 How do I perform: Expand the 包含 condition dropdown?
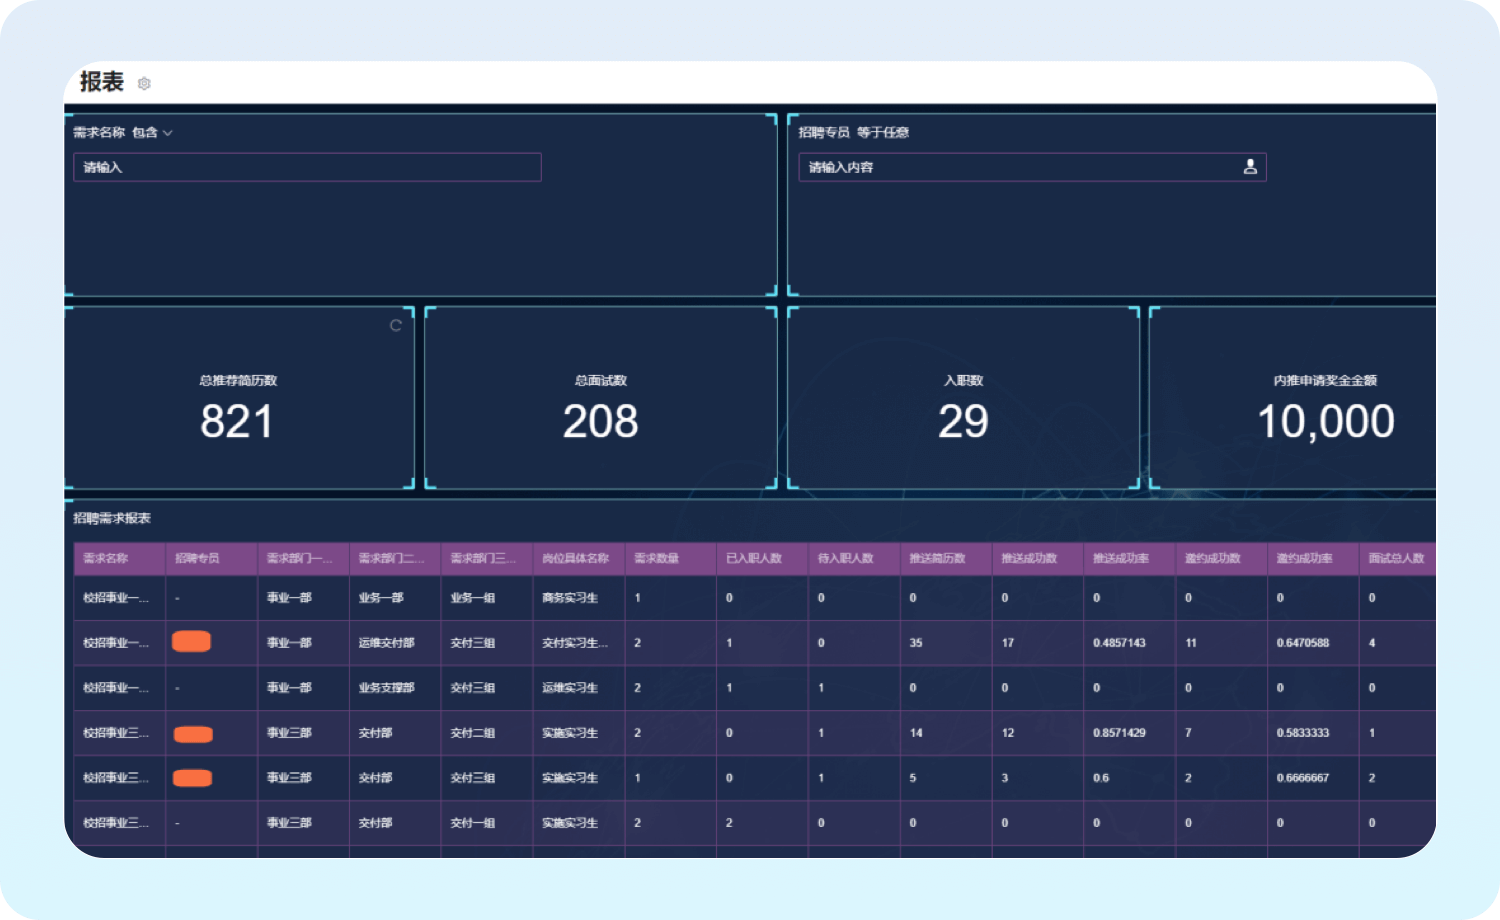click(153, 133)
